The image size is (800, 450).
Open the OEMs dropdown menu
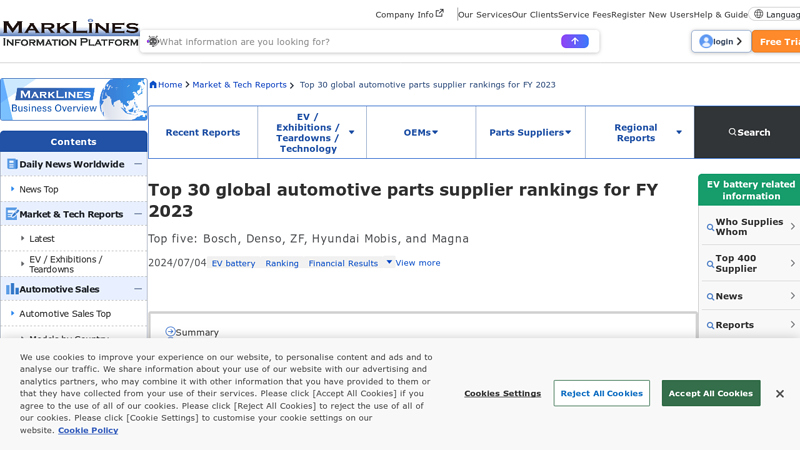click(x=421, y=132)
